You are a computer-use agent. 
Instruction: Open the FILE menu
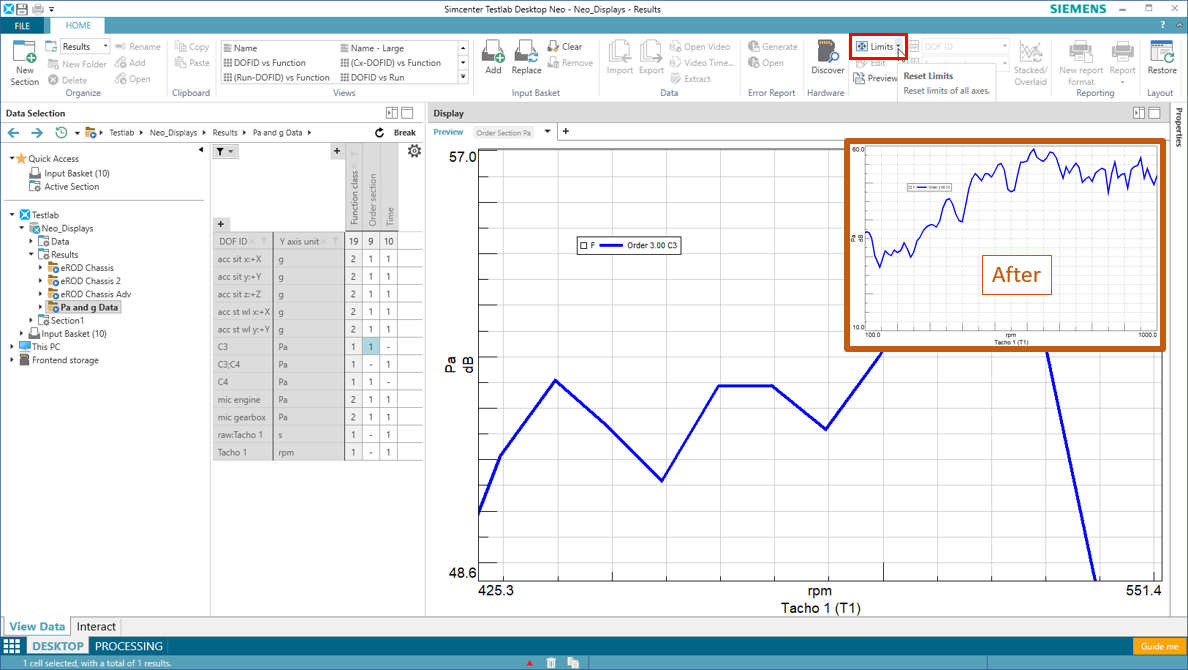pyautogui.click(x=22, y=26)
